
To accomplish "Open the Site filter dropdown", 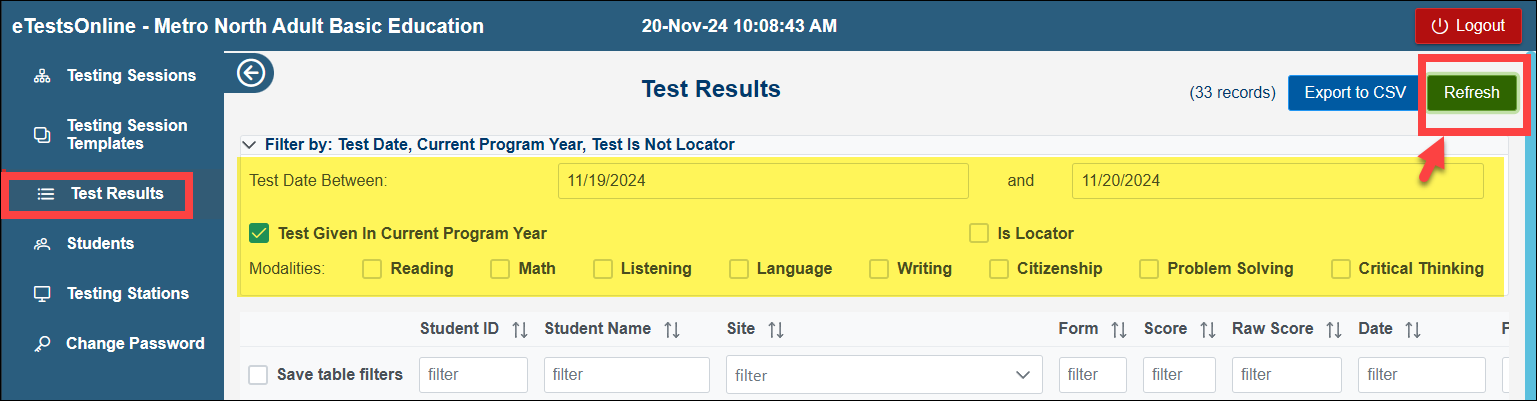I will pos(884,375).
